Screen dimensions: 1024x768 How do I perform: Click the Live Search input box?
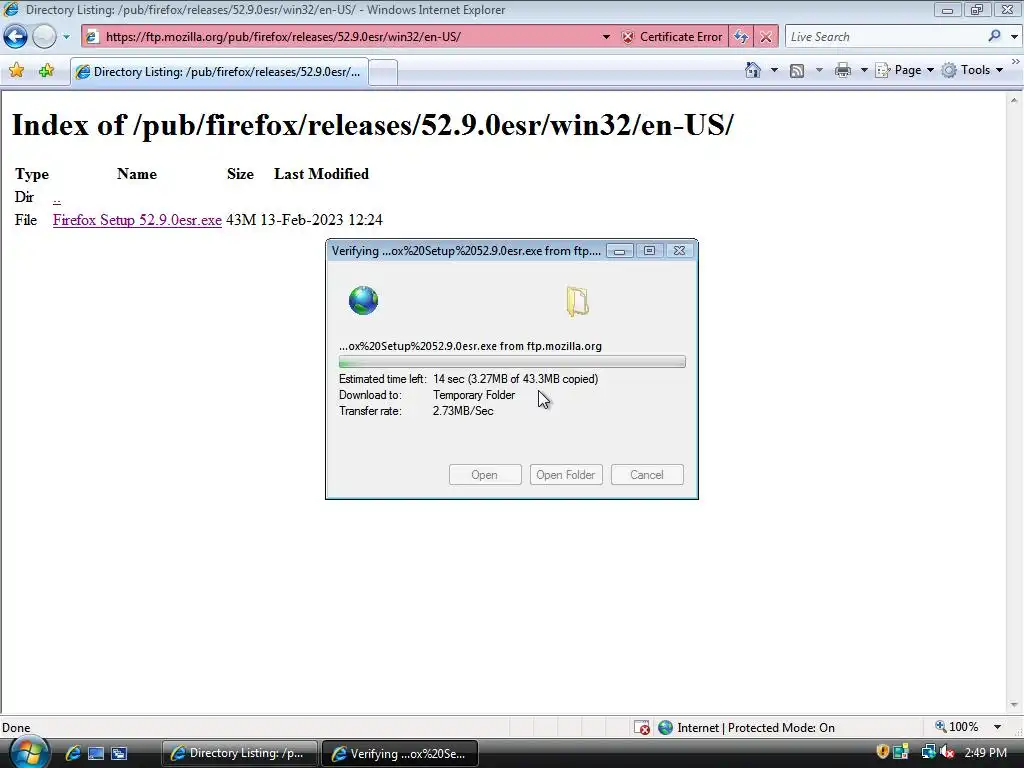pos(885,37)
